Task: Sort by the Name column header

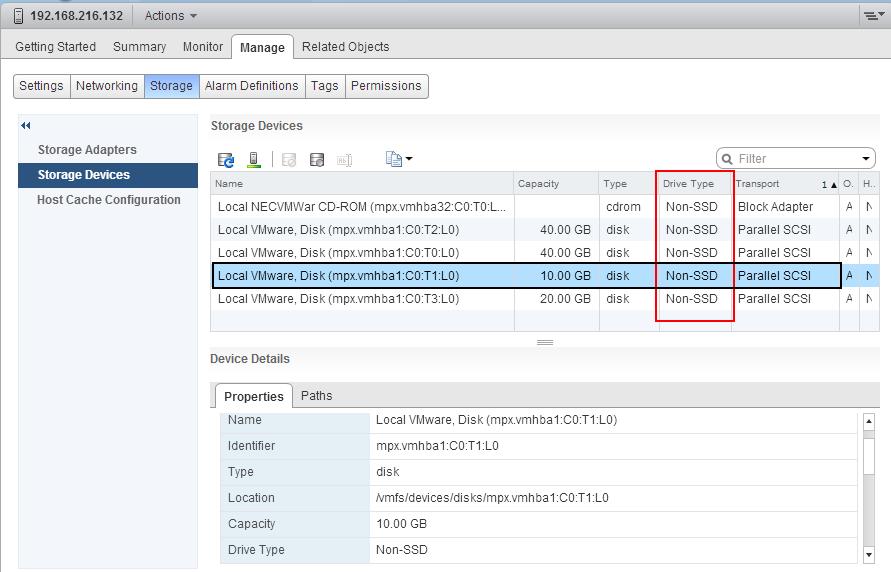Action: coord(362,183)
